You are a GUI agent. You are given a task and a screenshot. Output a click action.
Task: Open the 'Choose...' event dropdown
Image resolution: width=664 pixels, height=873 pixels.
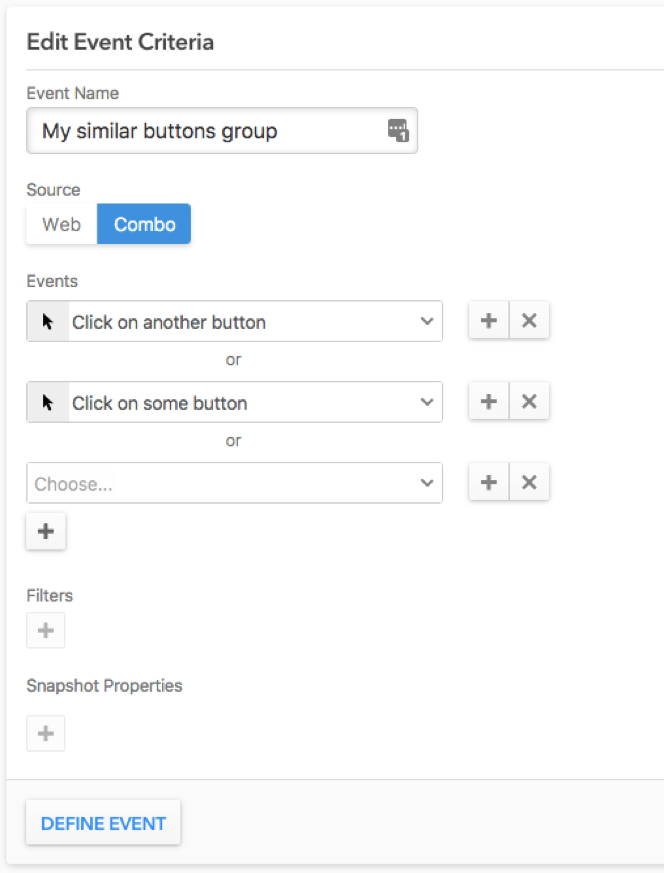tap(234, 483)
